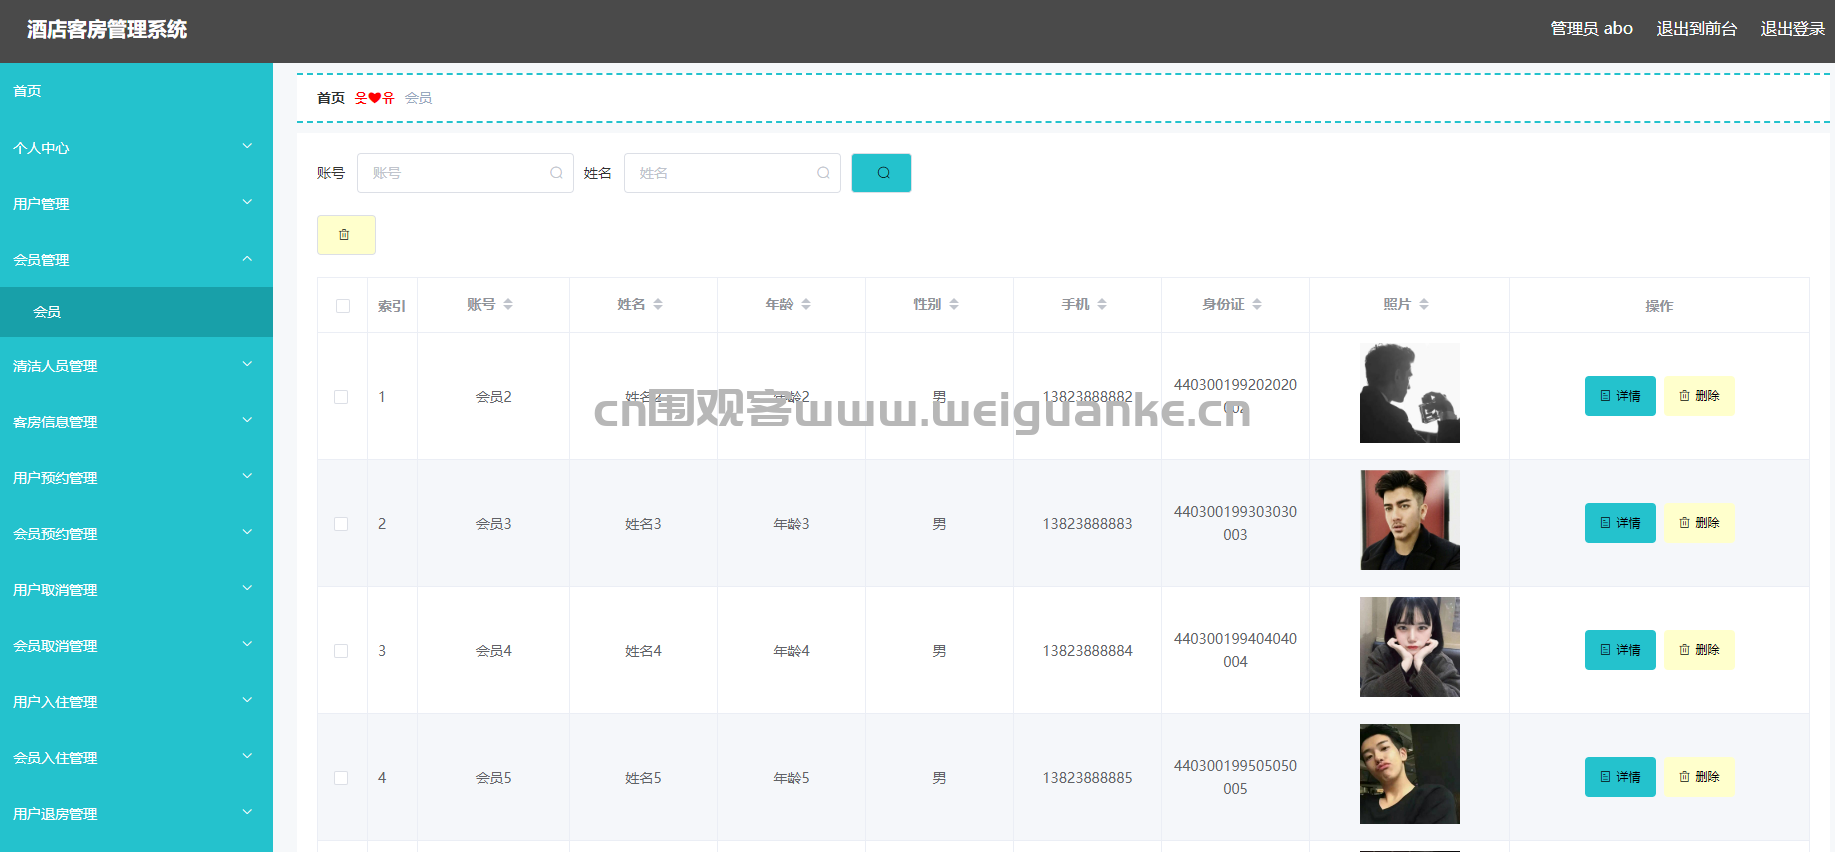
Task: Click sort arrows on 账号 column header
Action: tap(508, 304)
